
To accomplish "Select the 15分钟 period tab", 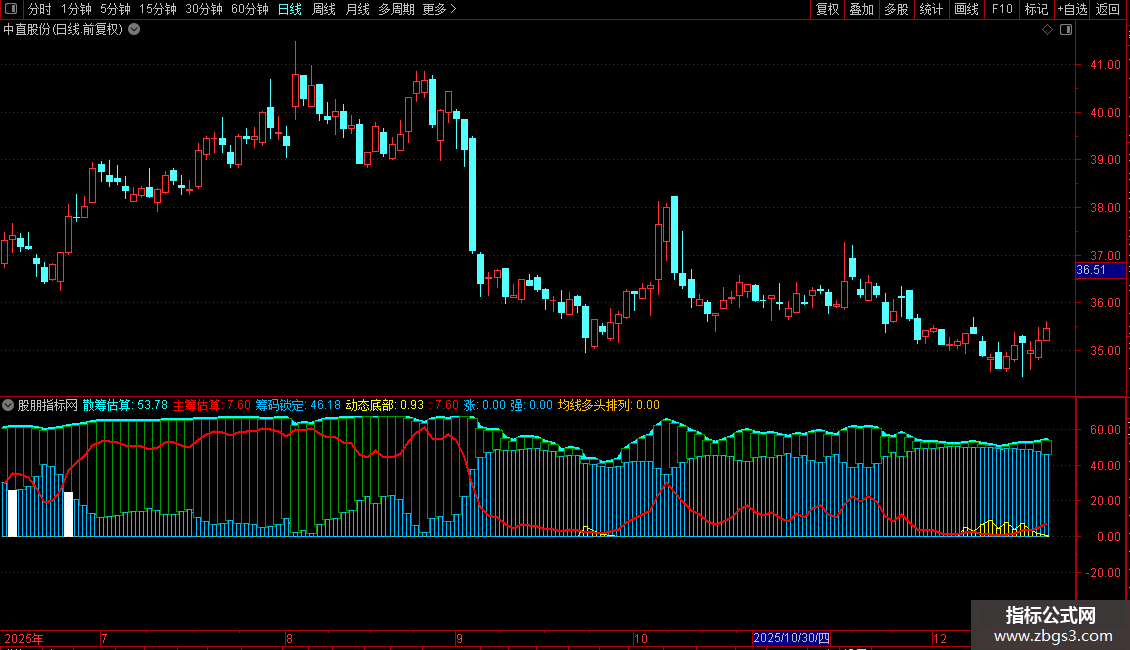I will coord(158,9).
